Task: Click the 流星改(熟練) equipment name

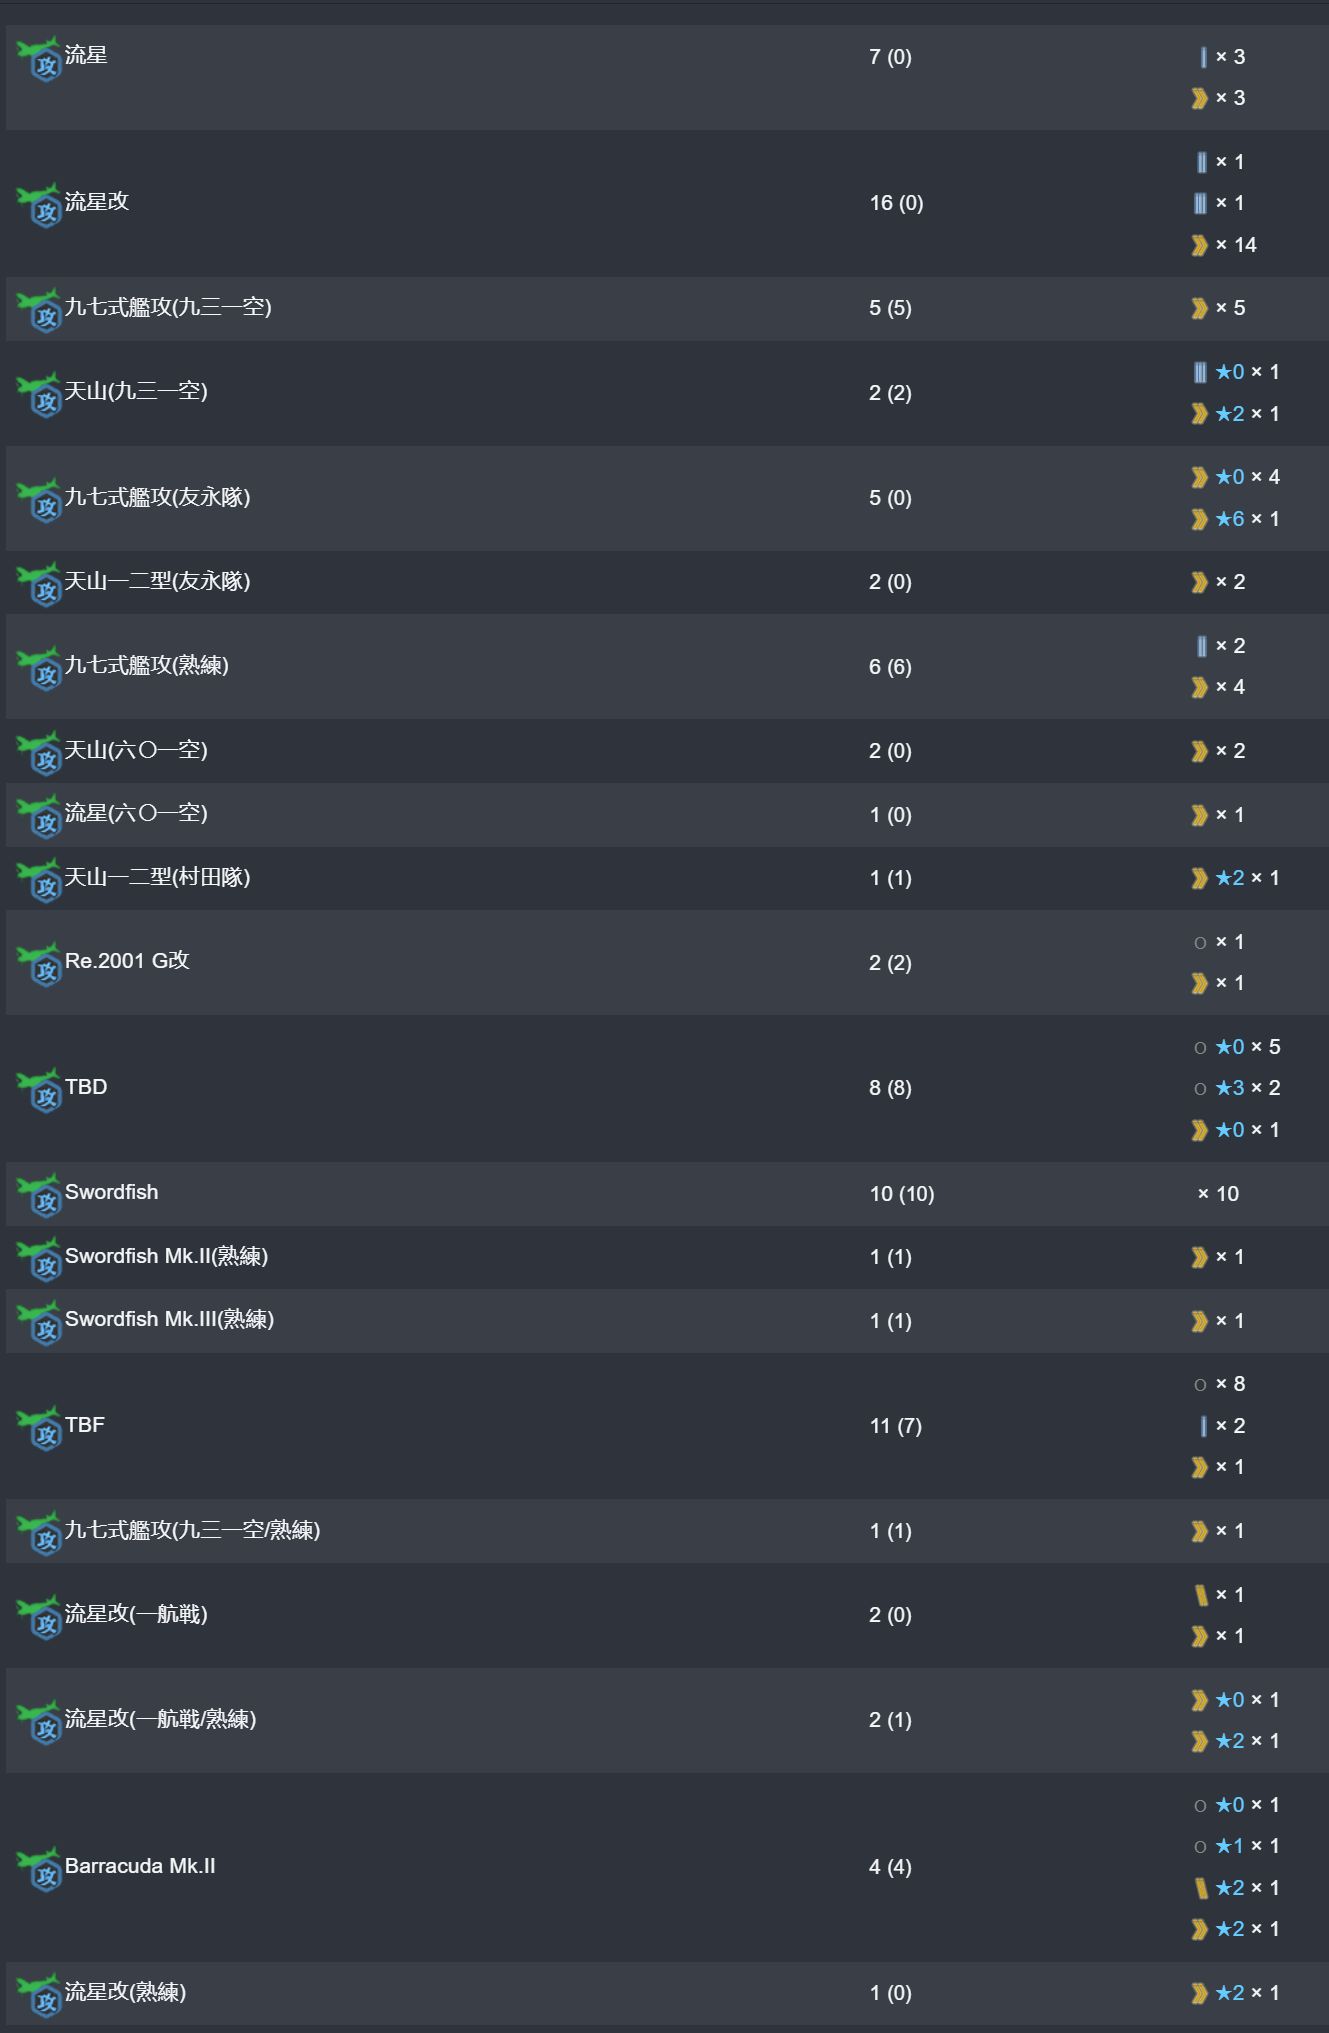Action: tap(125, 1992)
